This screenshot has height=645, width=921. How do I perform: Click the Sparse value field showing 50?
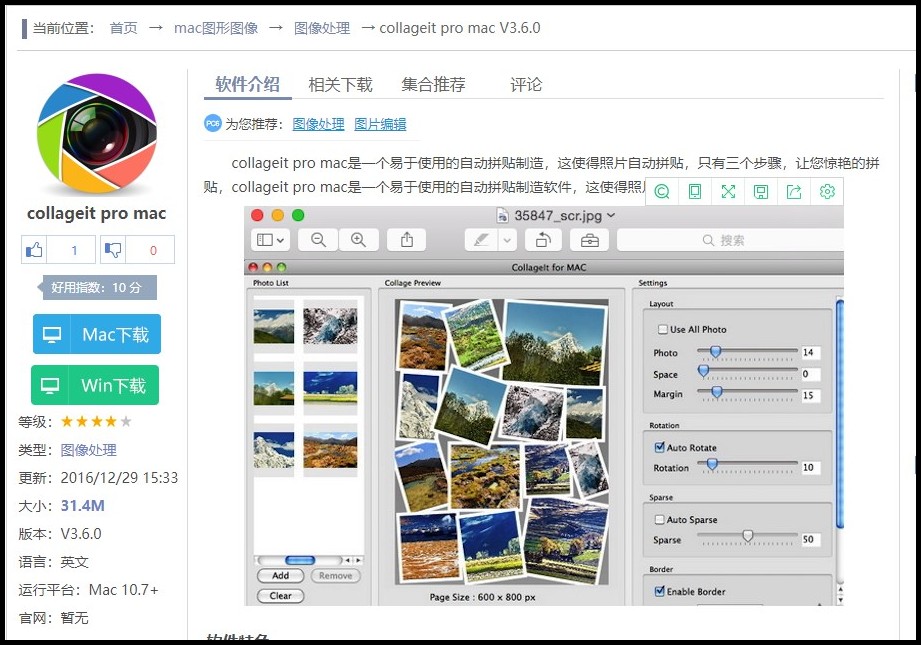[x=811, y=539]
